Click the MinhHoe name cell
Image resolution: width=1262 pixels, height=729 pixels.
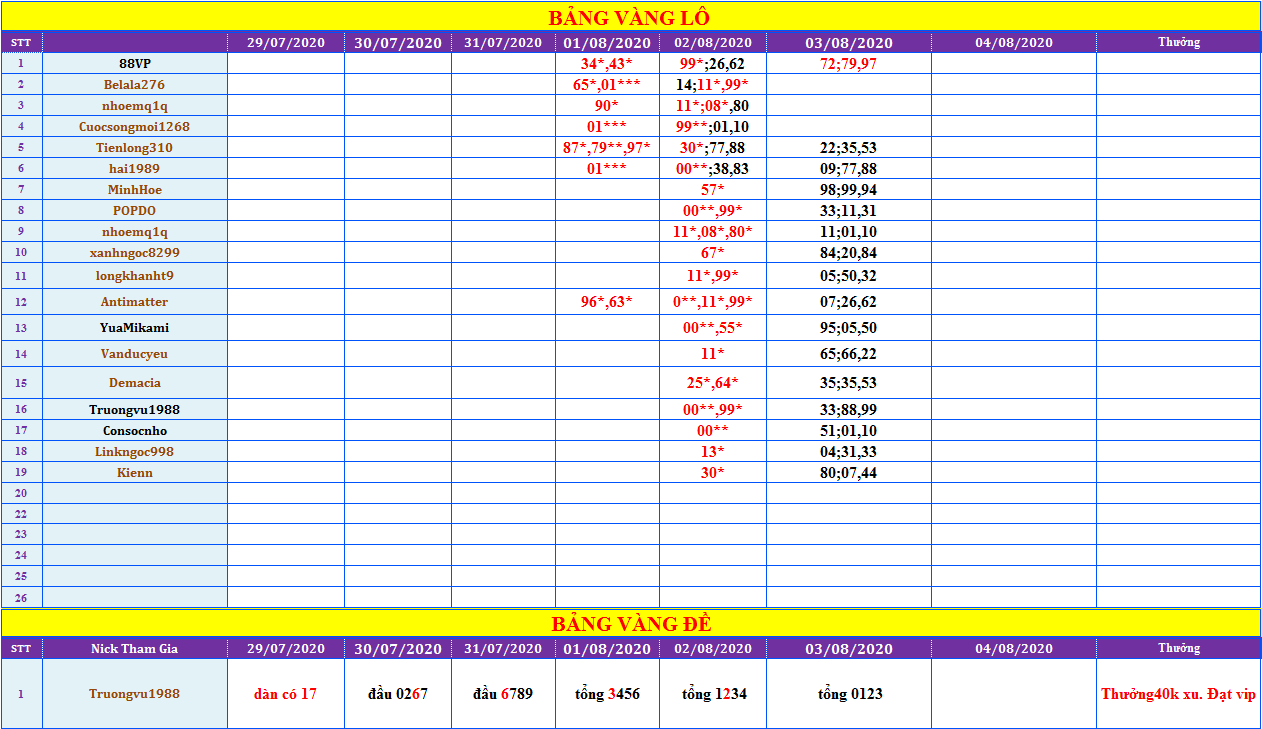coord(135,189)
